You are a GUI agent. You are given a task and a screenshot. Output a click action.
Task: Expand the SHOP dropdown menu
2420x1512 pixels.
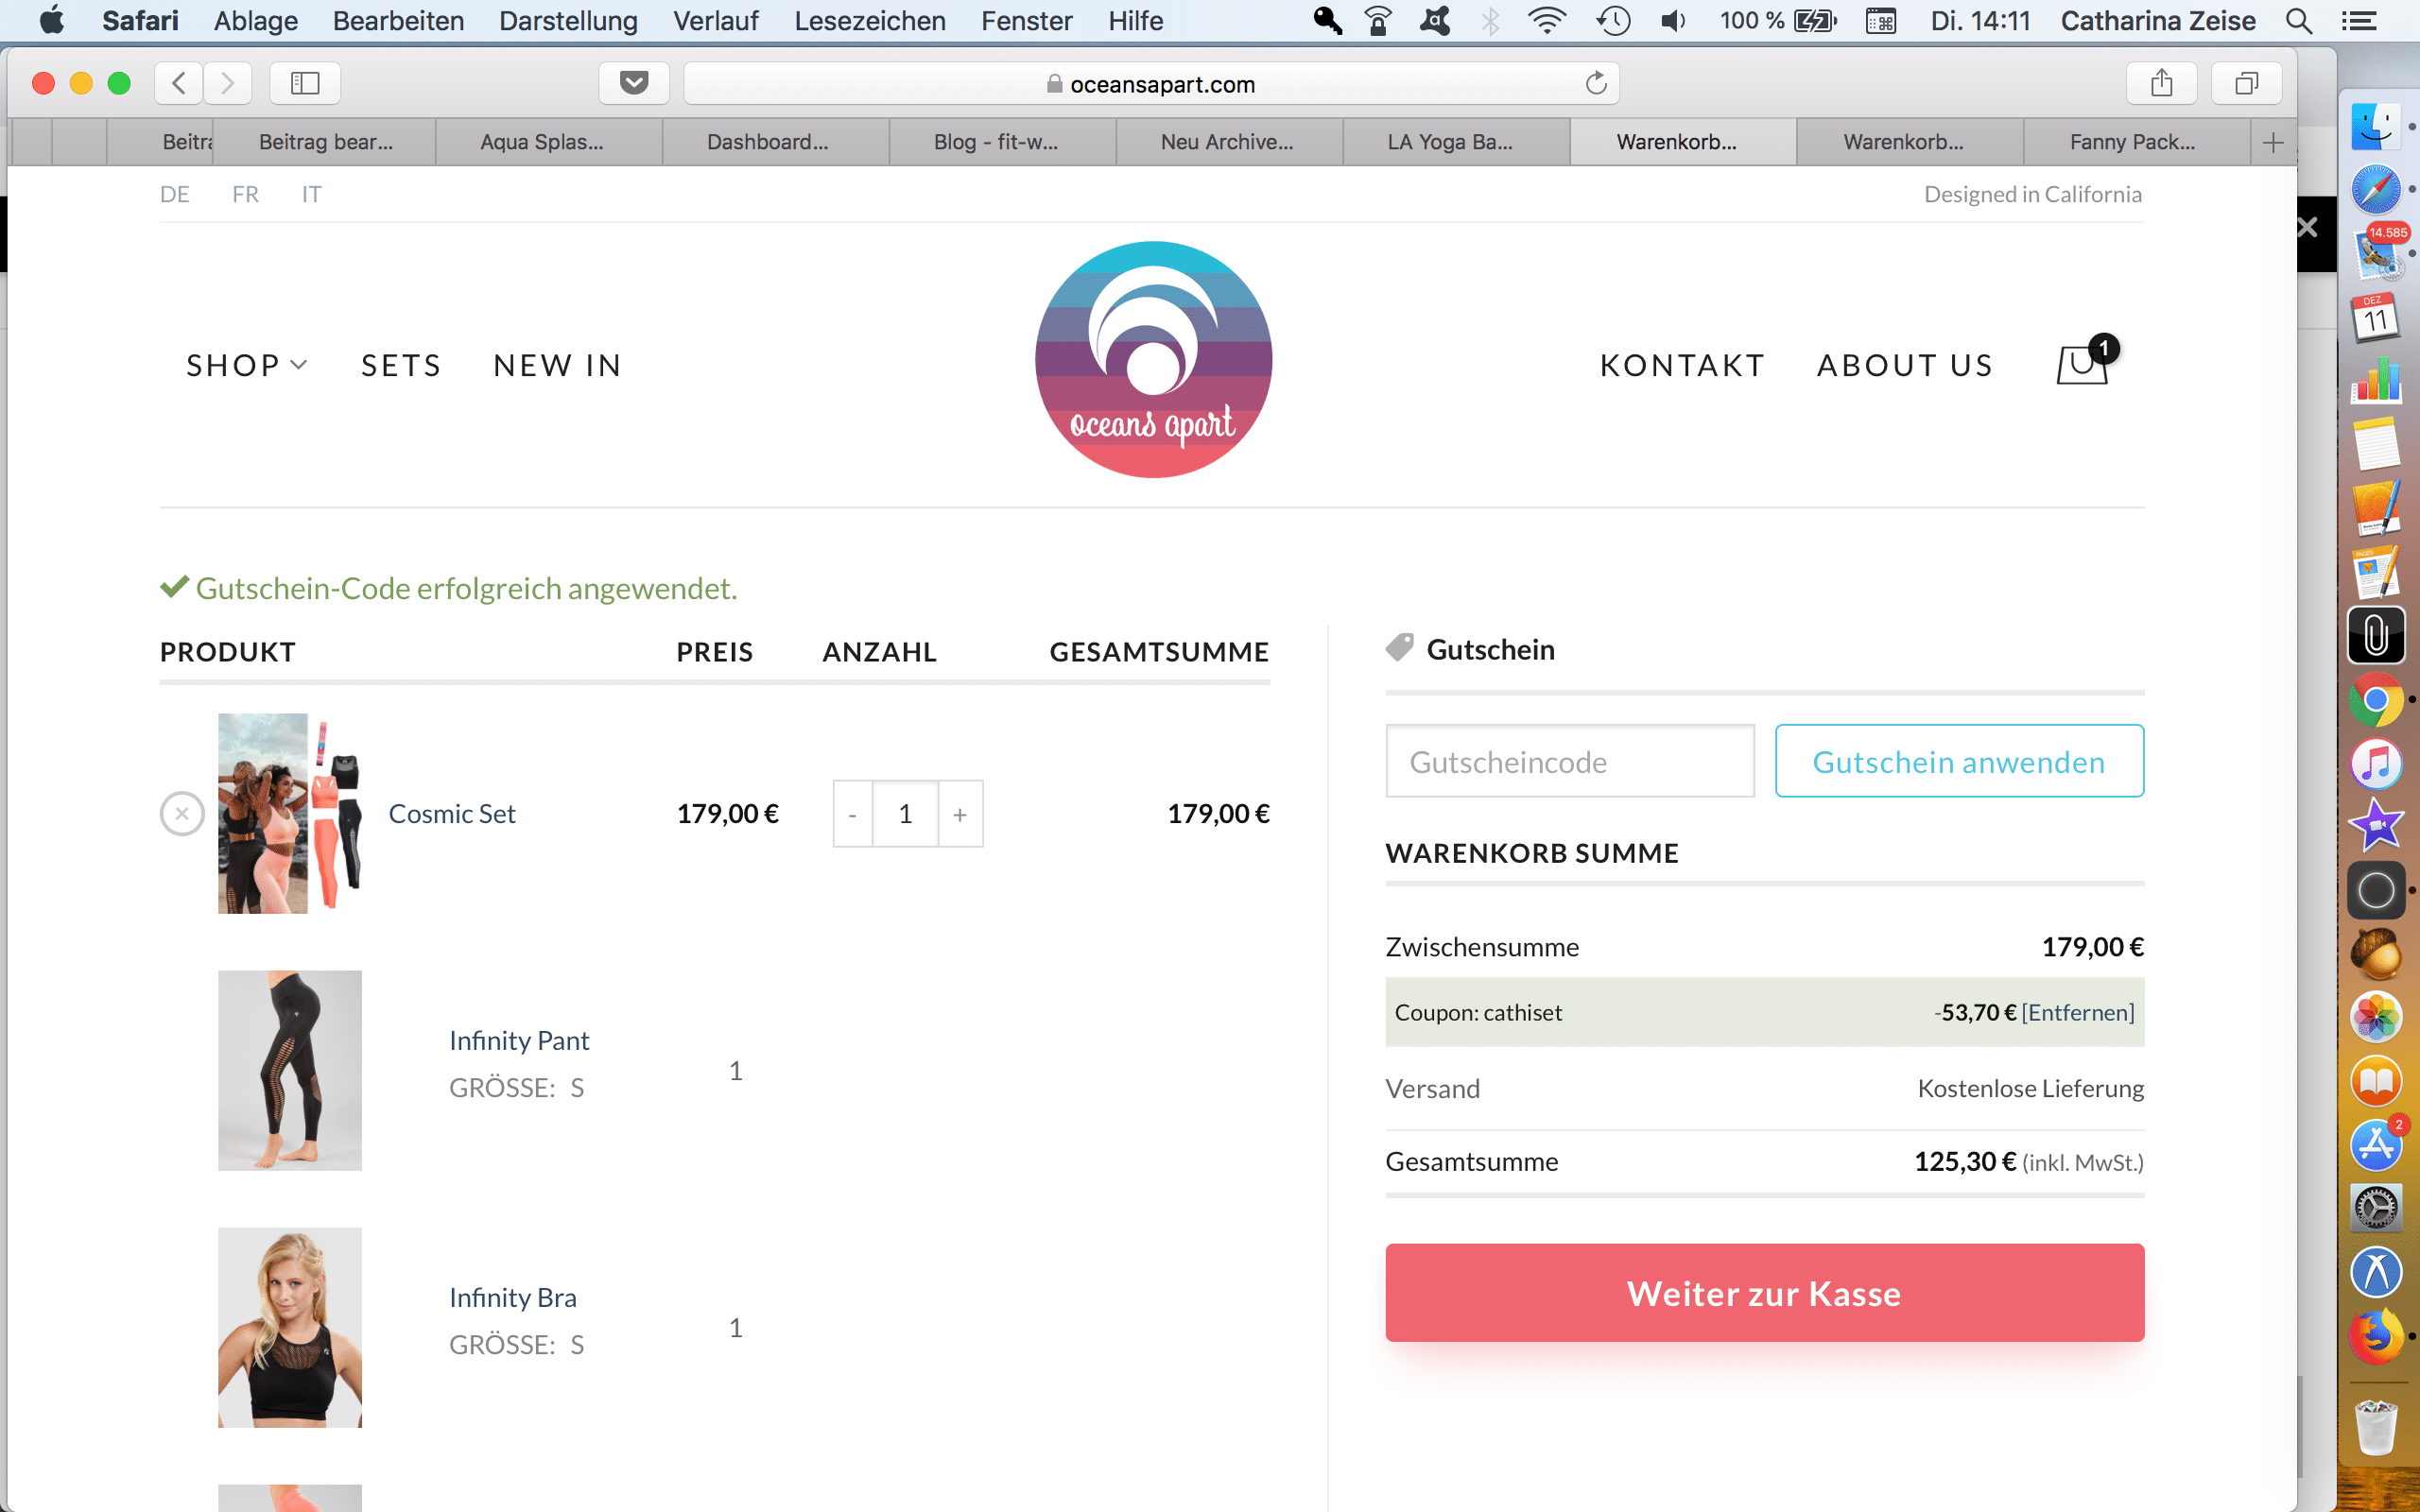click(x=246, y=366)
